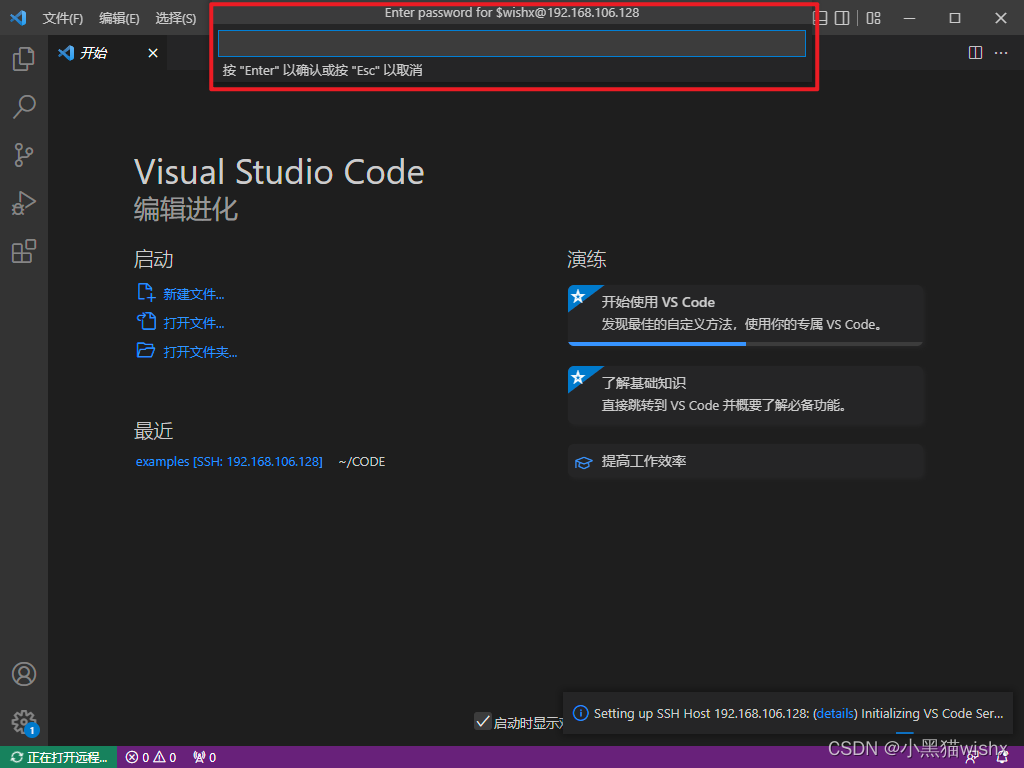This screenshot has width=1024, height=768.
Task: Open the editor more actions ellipsis menu
Action: pos(1001,52)
